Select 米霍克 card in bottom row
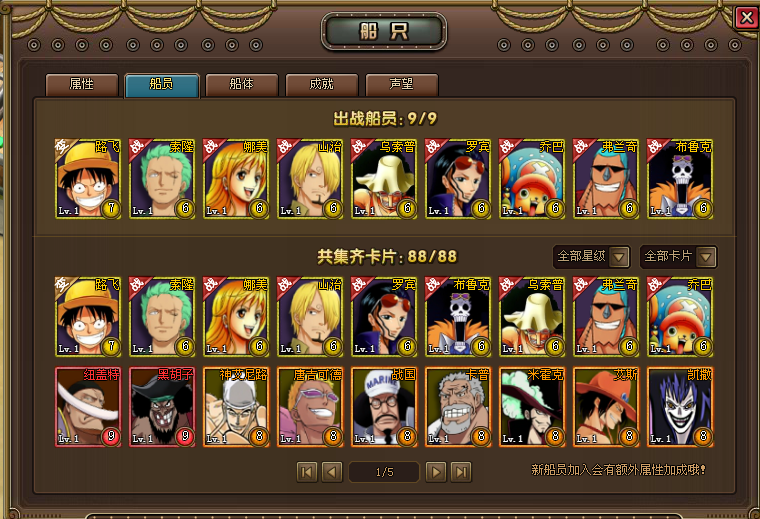Image resolution: width=760 pixels, height=519 pixels. click(532, 407)
